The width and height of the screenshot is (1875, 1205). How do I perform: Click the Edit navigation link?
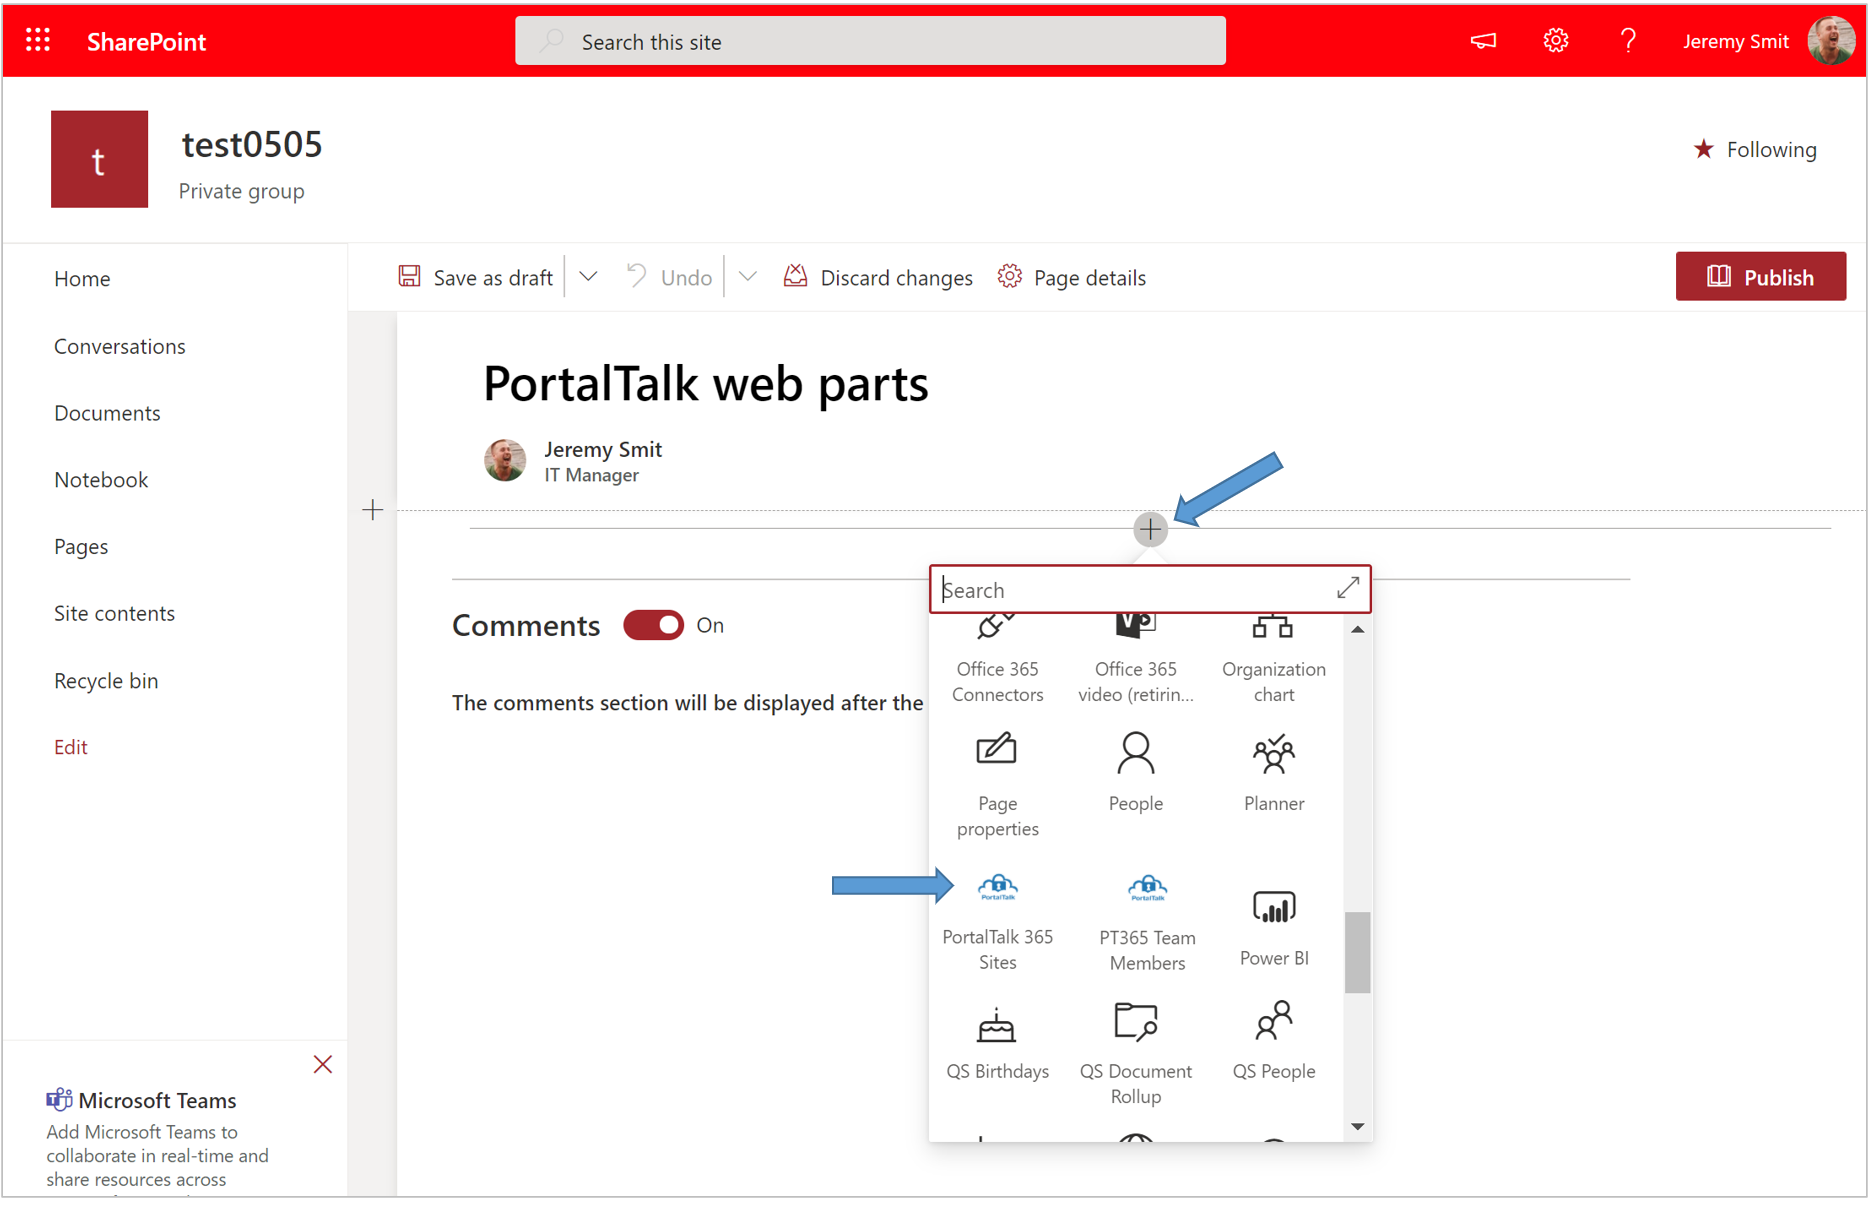70,747
